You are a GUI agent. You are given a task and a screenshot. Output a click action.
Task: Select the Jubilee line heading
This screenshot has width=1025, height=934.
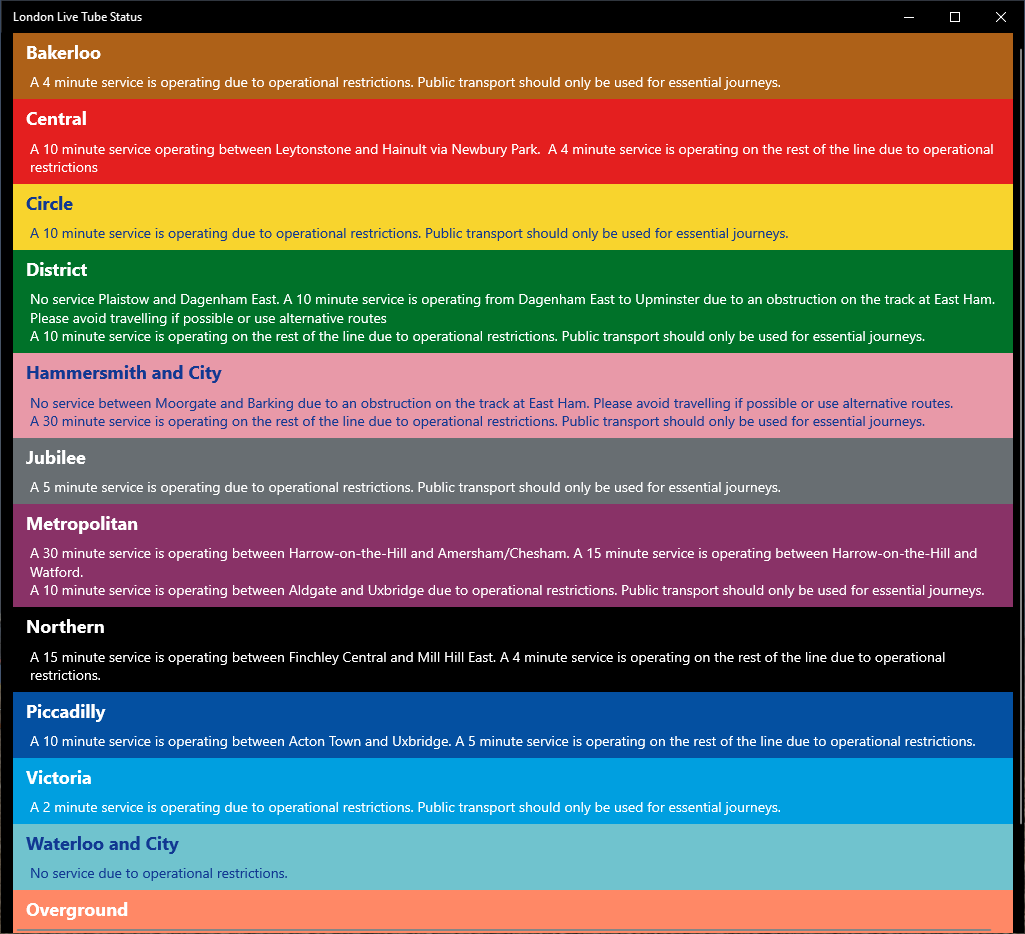[56, 458]
